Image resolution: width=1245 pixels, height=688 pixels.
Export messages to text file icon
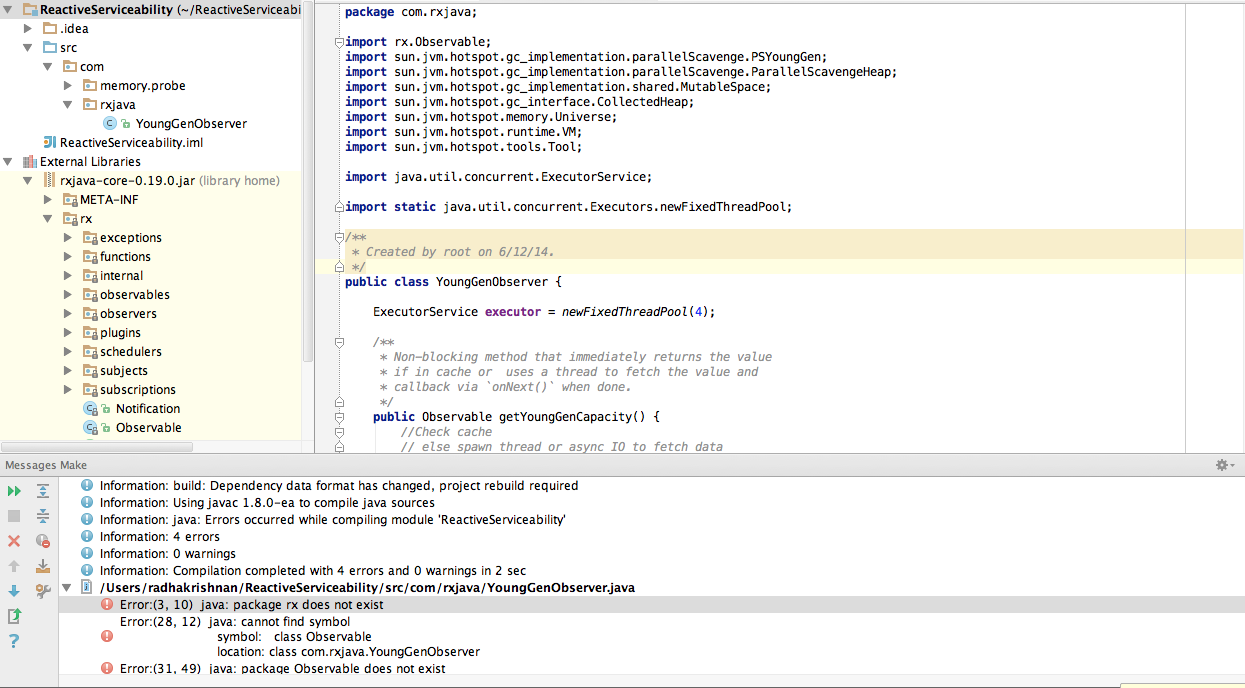(14, 616)
